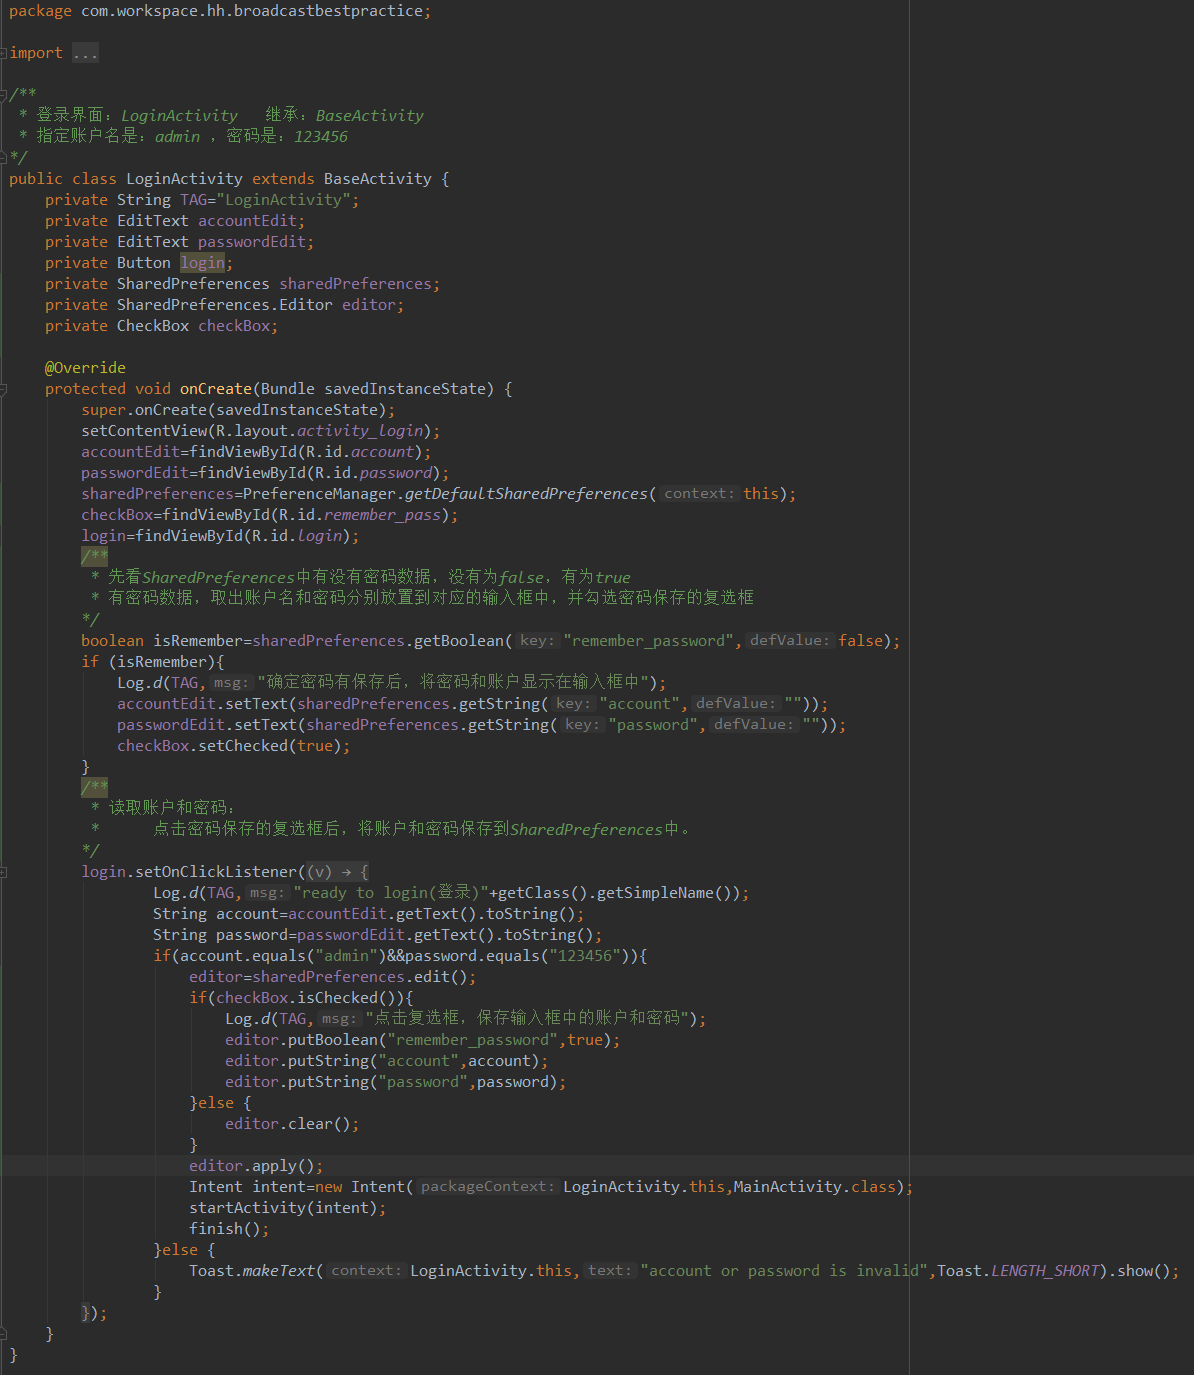
Task: Click the "defValue:" hint before false
Action: click(x=789, y=641)
